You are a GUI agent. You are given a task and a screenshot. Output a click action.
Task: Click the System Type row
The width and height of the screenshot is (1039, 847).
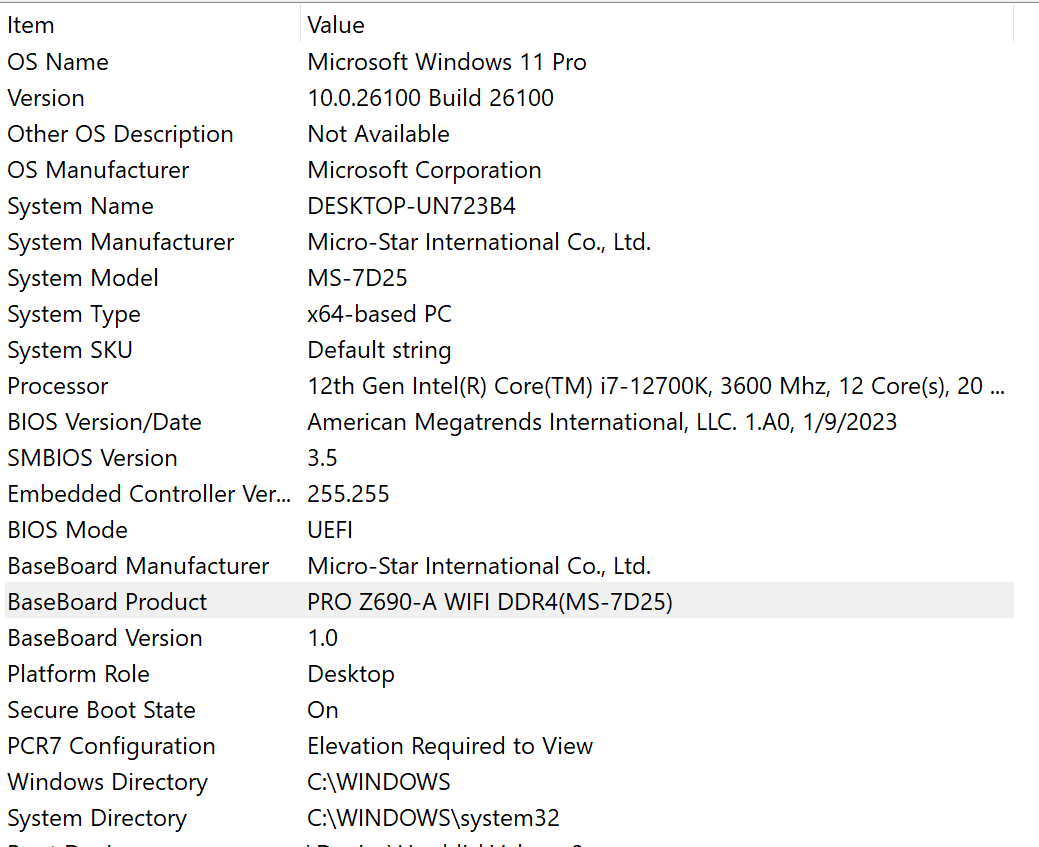(x=74, y=314)
